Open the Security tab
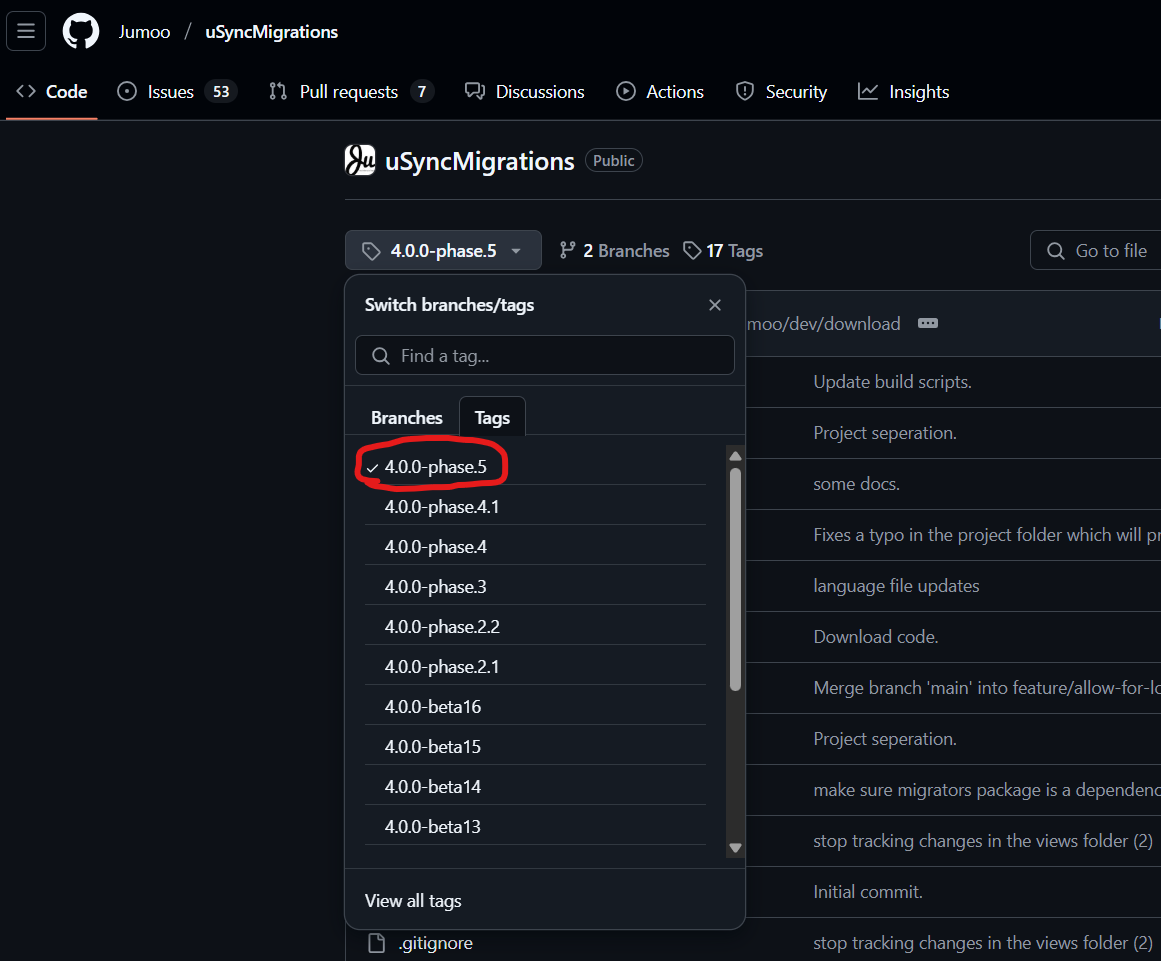The image size is (1161, 961). click(x=781, y=92)
